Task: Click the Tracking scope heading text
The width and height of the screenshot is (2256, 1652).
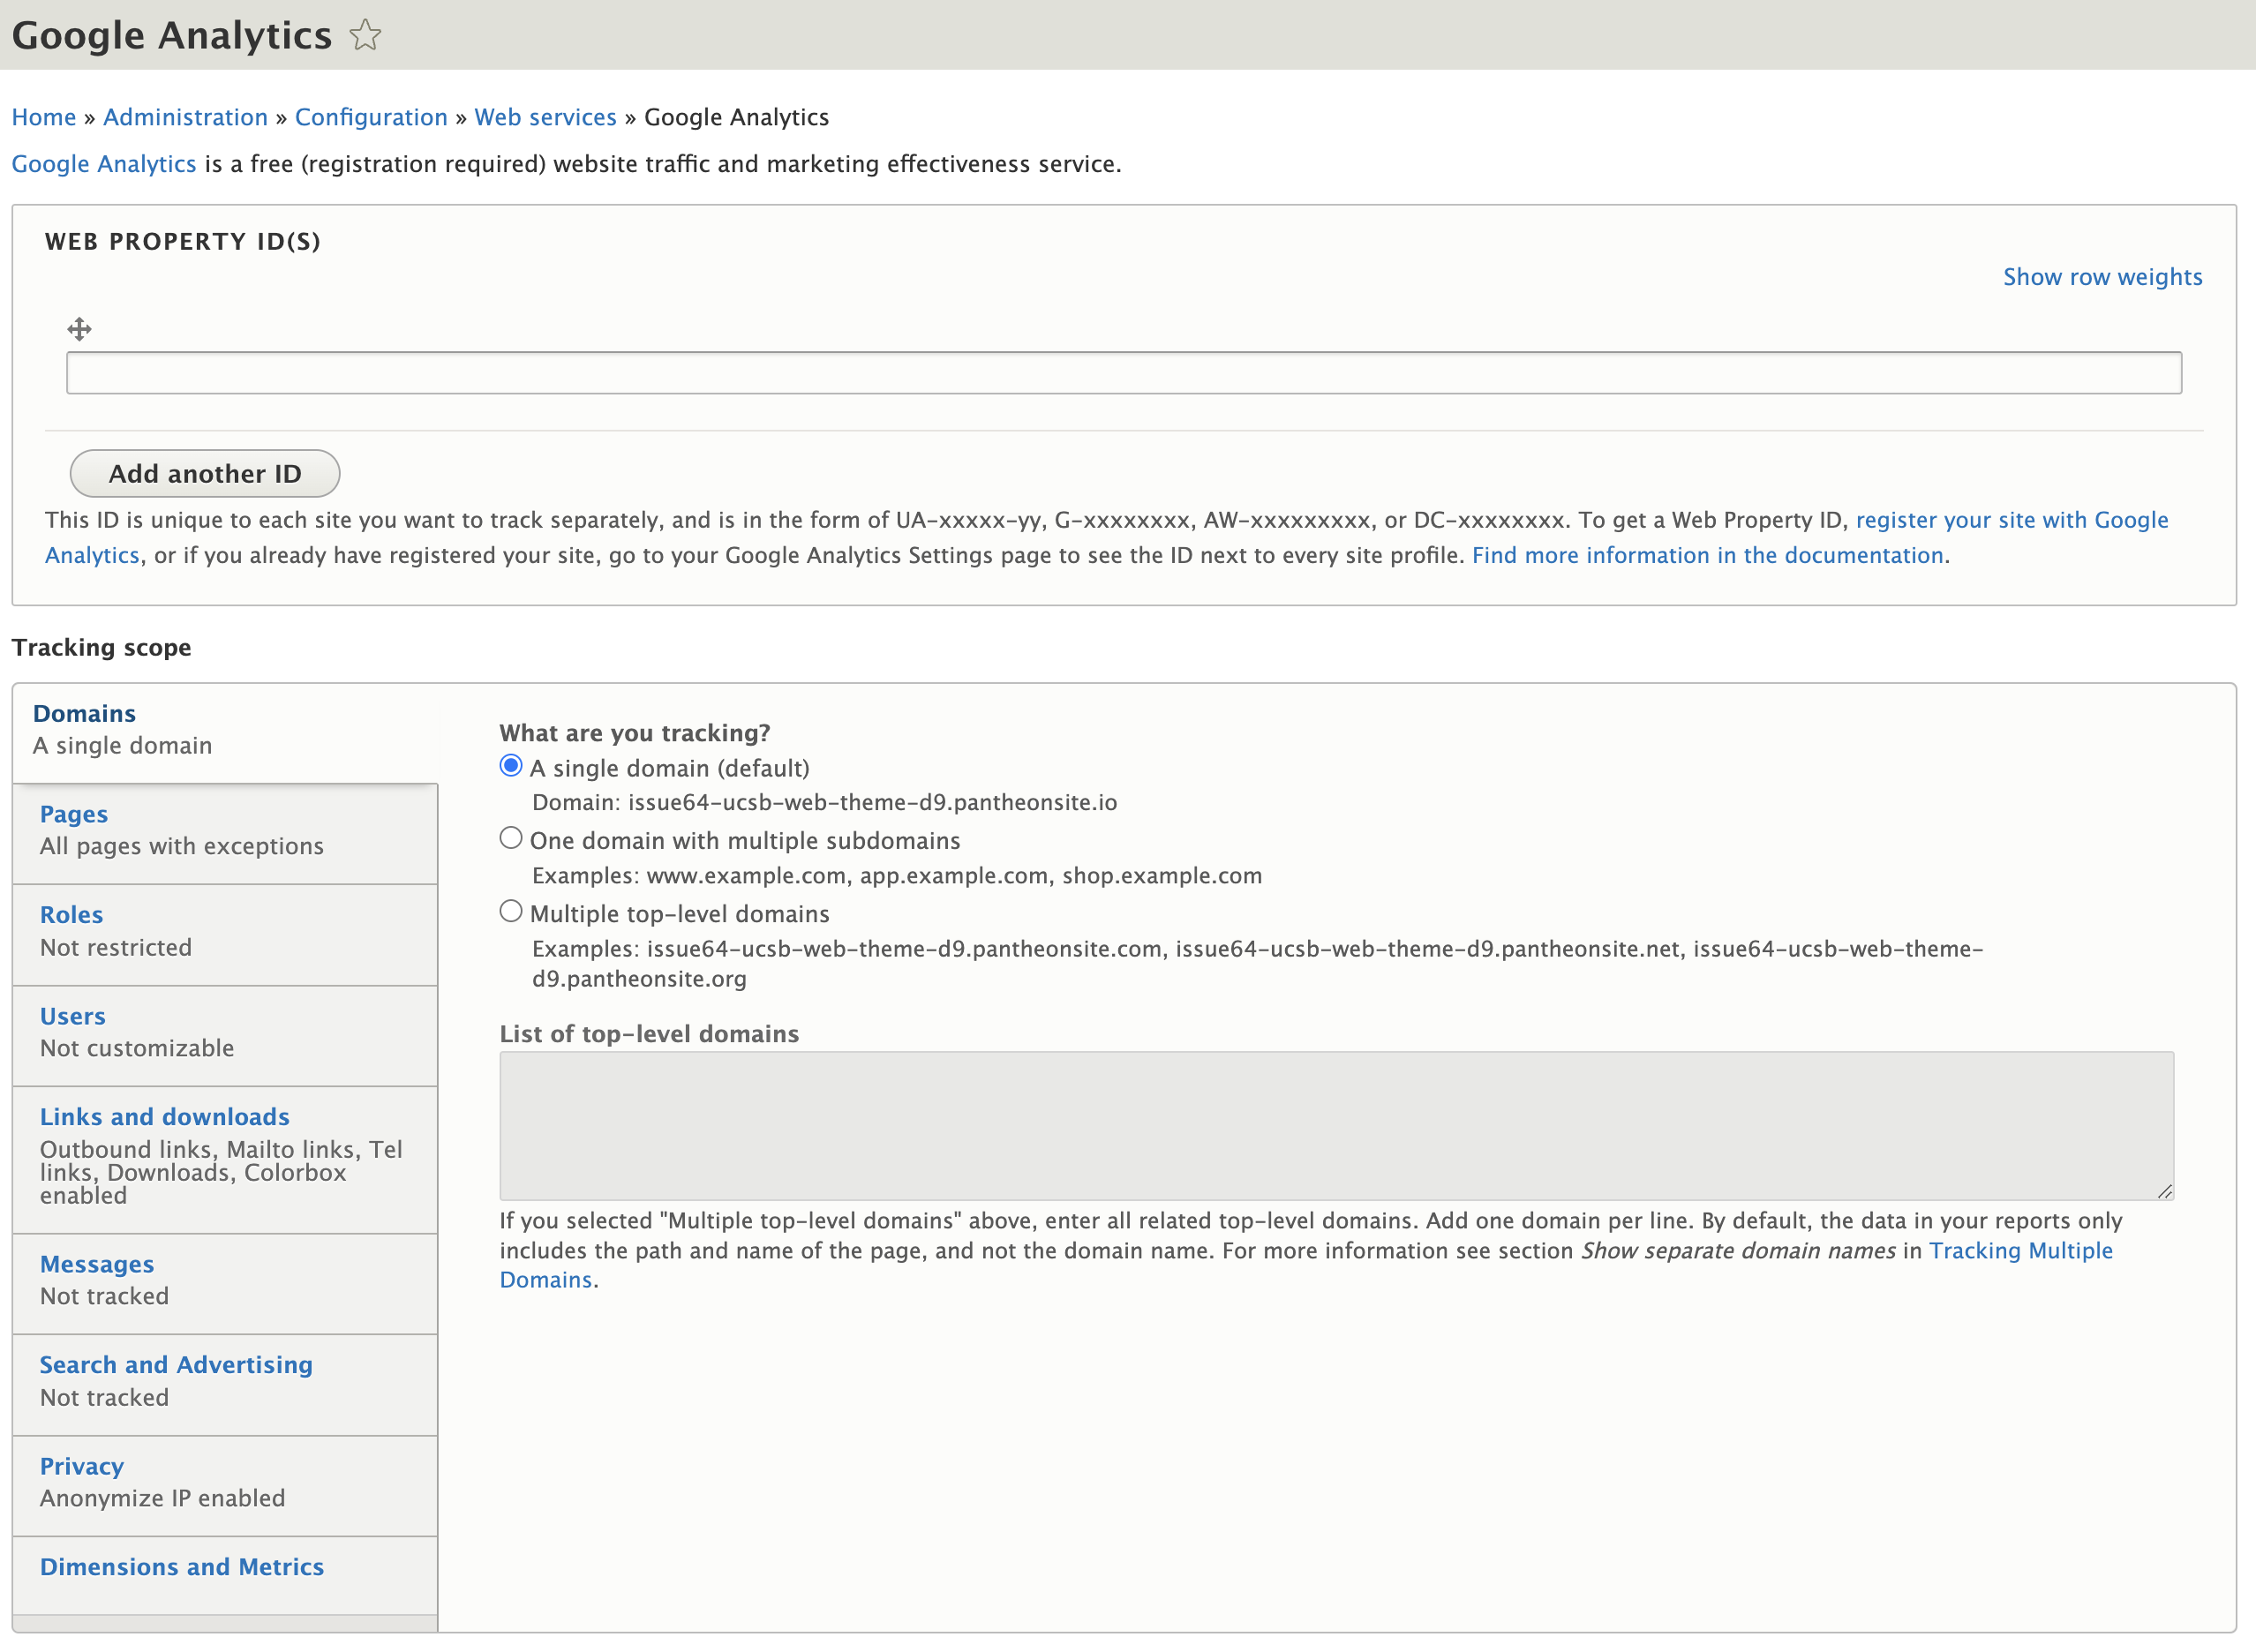Action: tap(101, 647)
